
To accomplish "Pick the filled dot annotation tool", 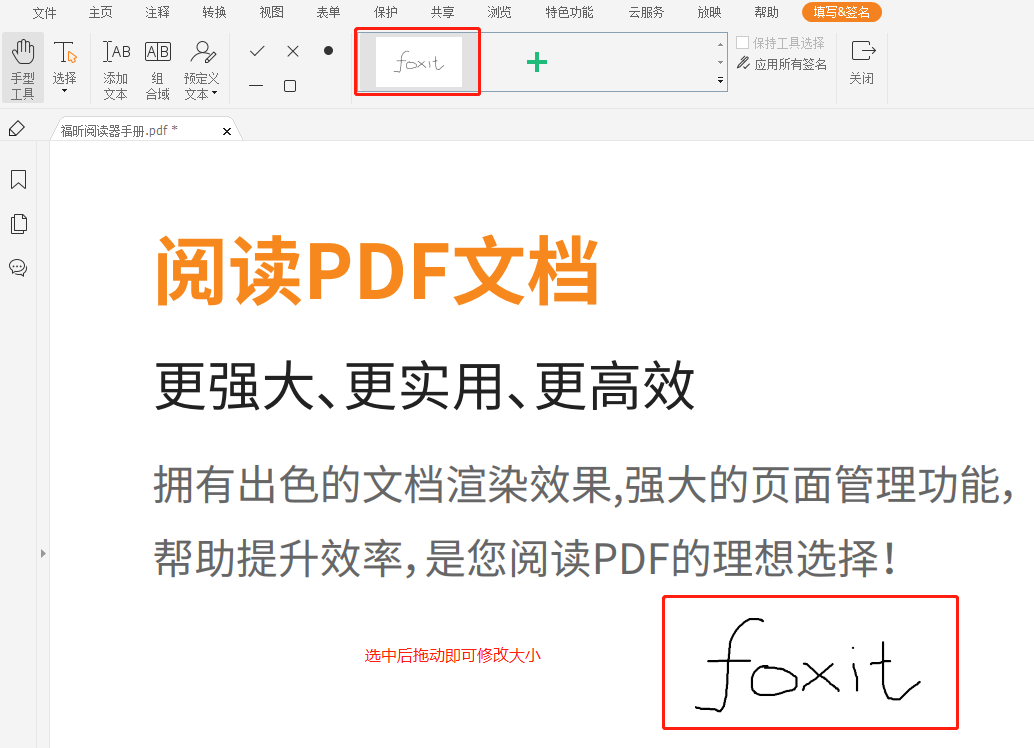I will (327, 49).
